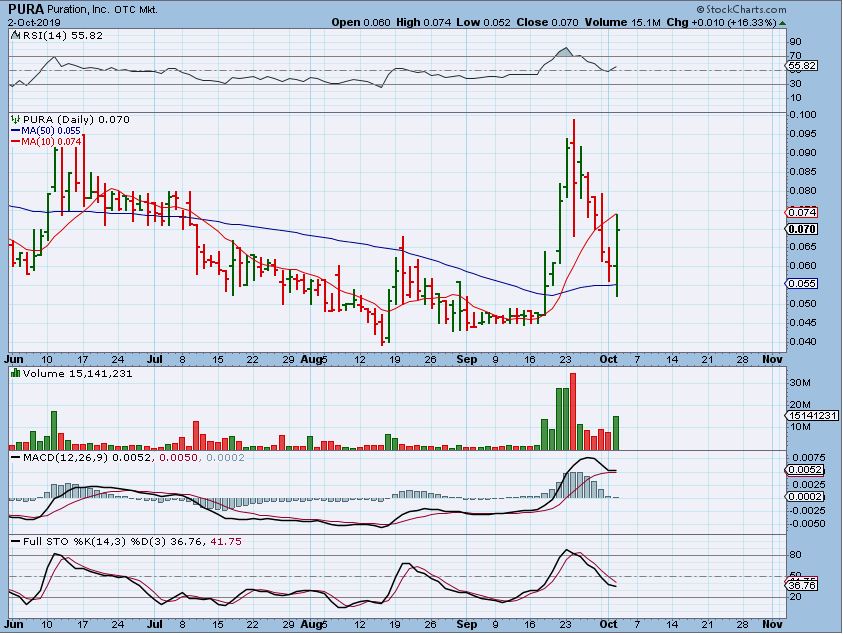The width and height of the screenshot is (843, 635).
Task: Click the 'MA(10) 0.074' legend text
Action: point(51,141)
